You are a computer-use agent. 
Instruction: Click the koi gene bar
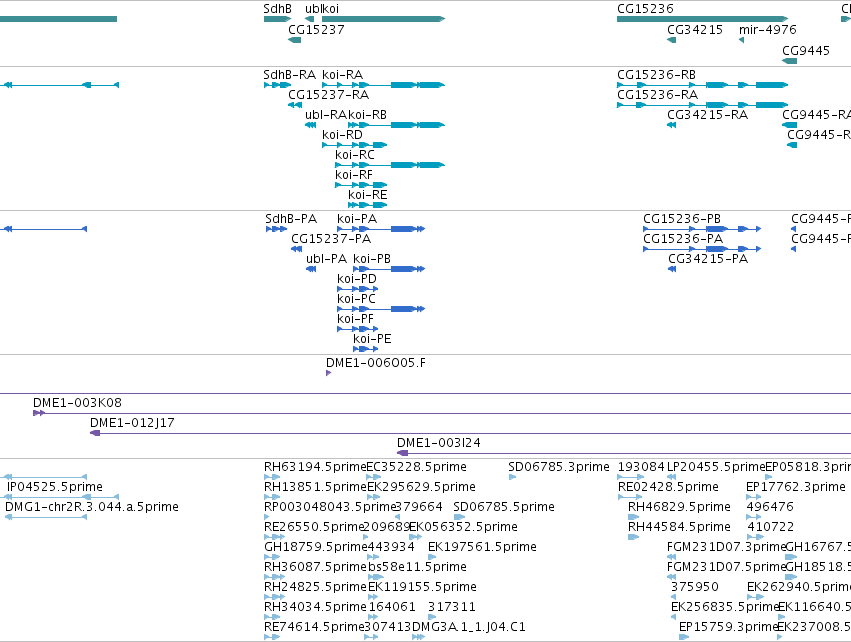click(x=383, y=19)
